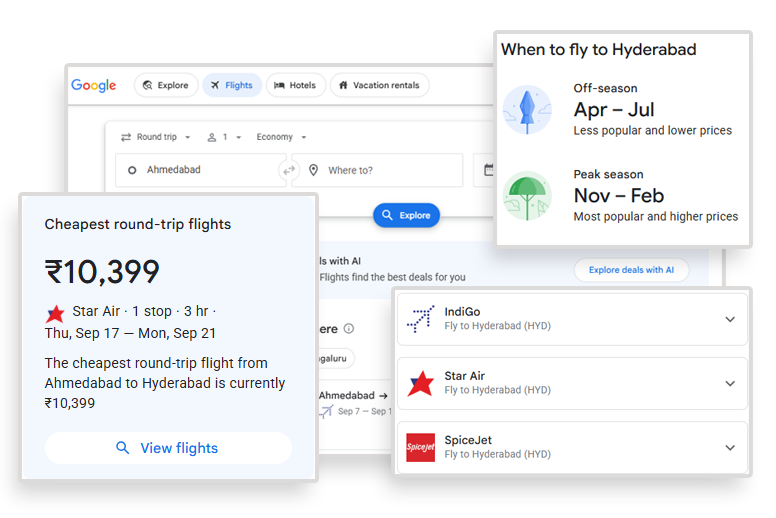The width and height of the screenshot is (776, 518).
Task: Click the Google logo
Action: 94,85
